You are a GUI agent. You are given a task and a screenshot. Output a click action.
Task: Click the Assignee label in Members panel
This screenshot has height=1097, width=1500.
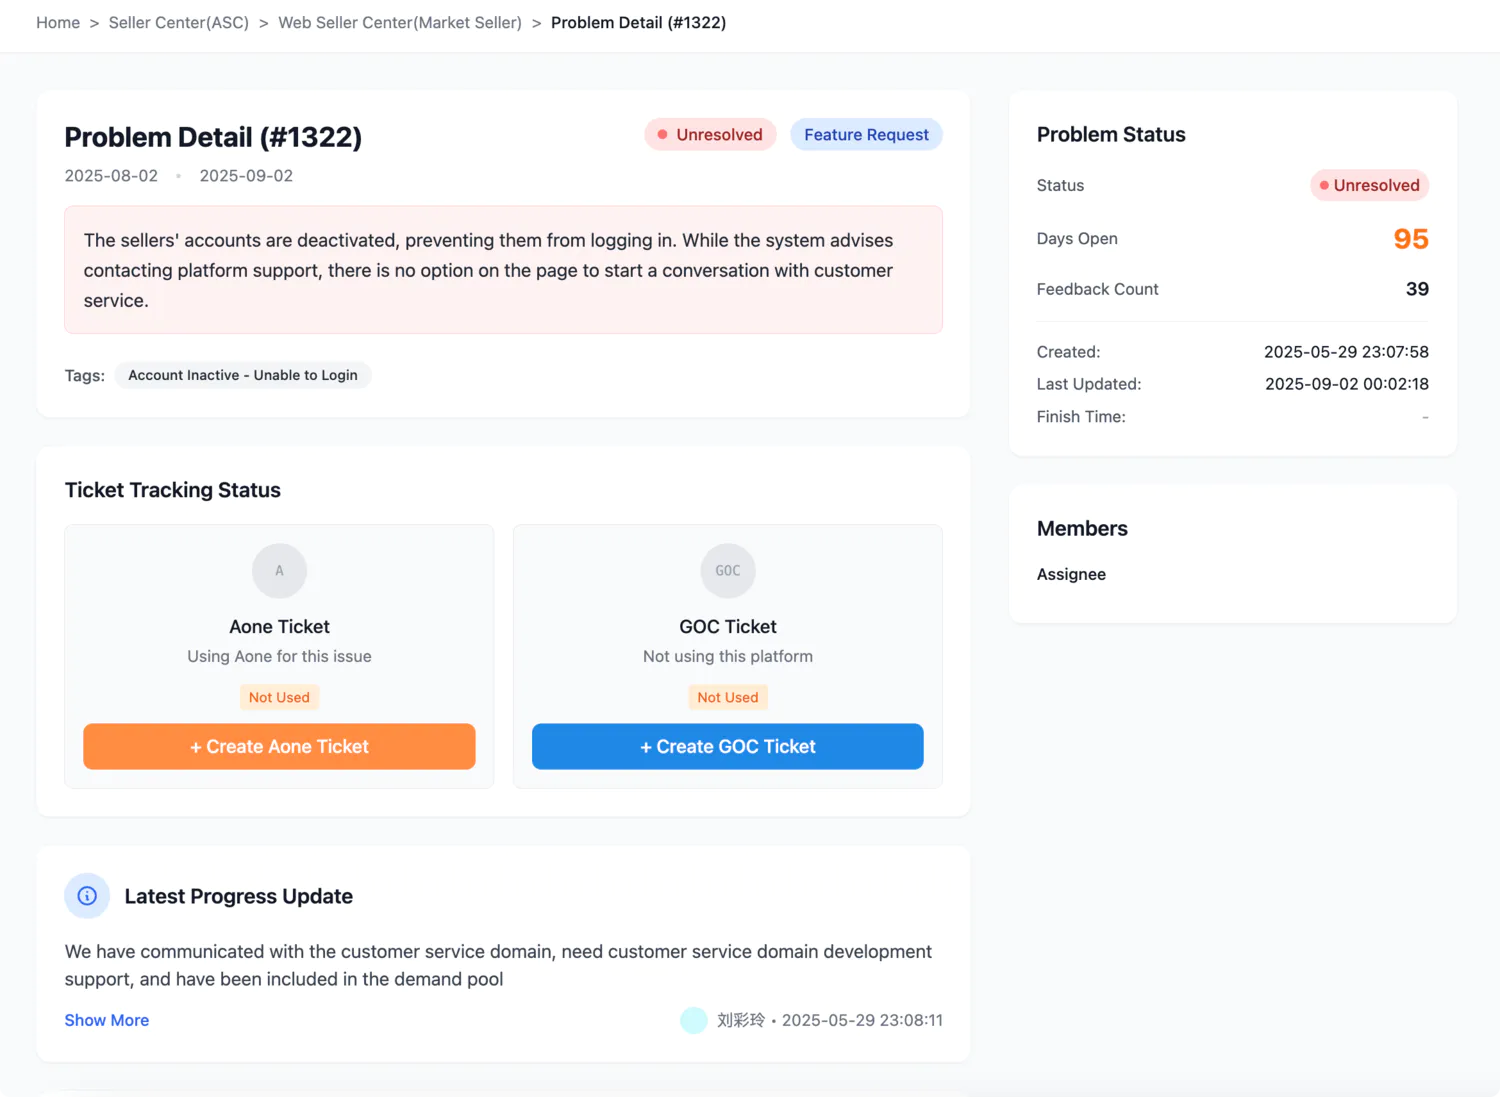click(x=1071, y=574)
